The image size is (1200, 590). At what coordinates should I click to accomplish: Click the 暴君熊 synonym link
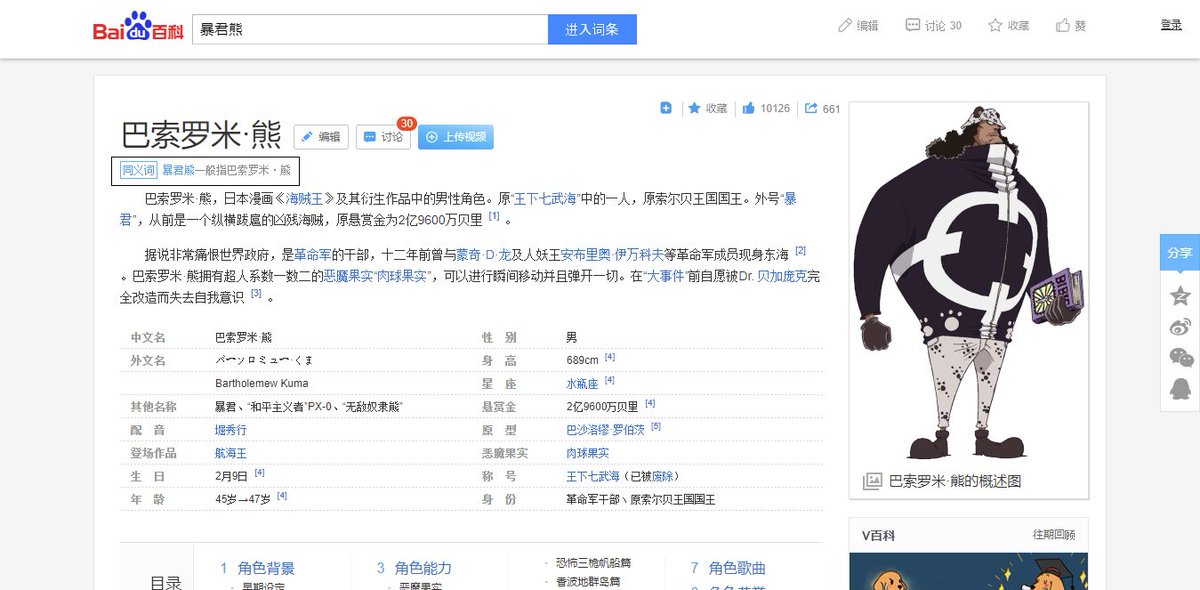pyautogui.click(x=178, y=170)
